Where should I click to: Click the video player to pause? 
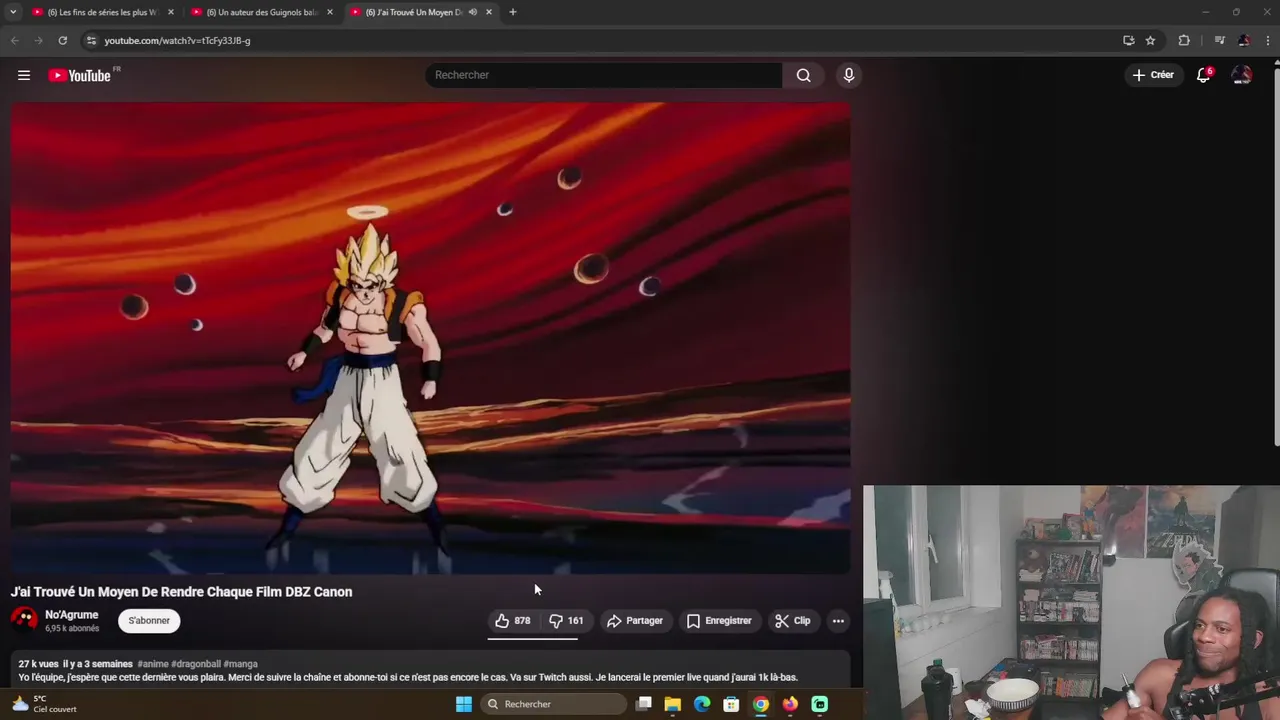coord(430,338)
